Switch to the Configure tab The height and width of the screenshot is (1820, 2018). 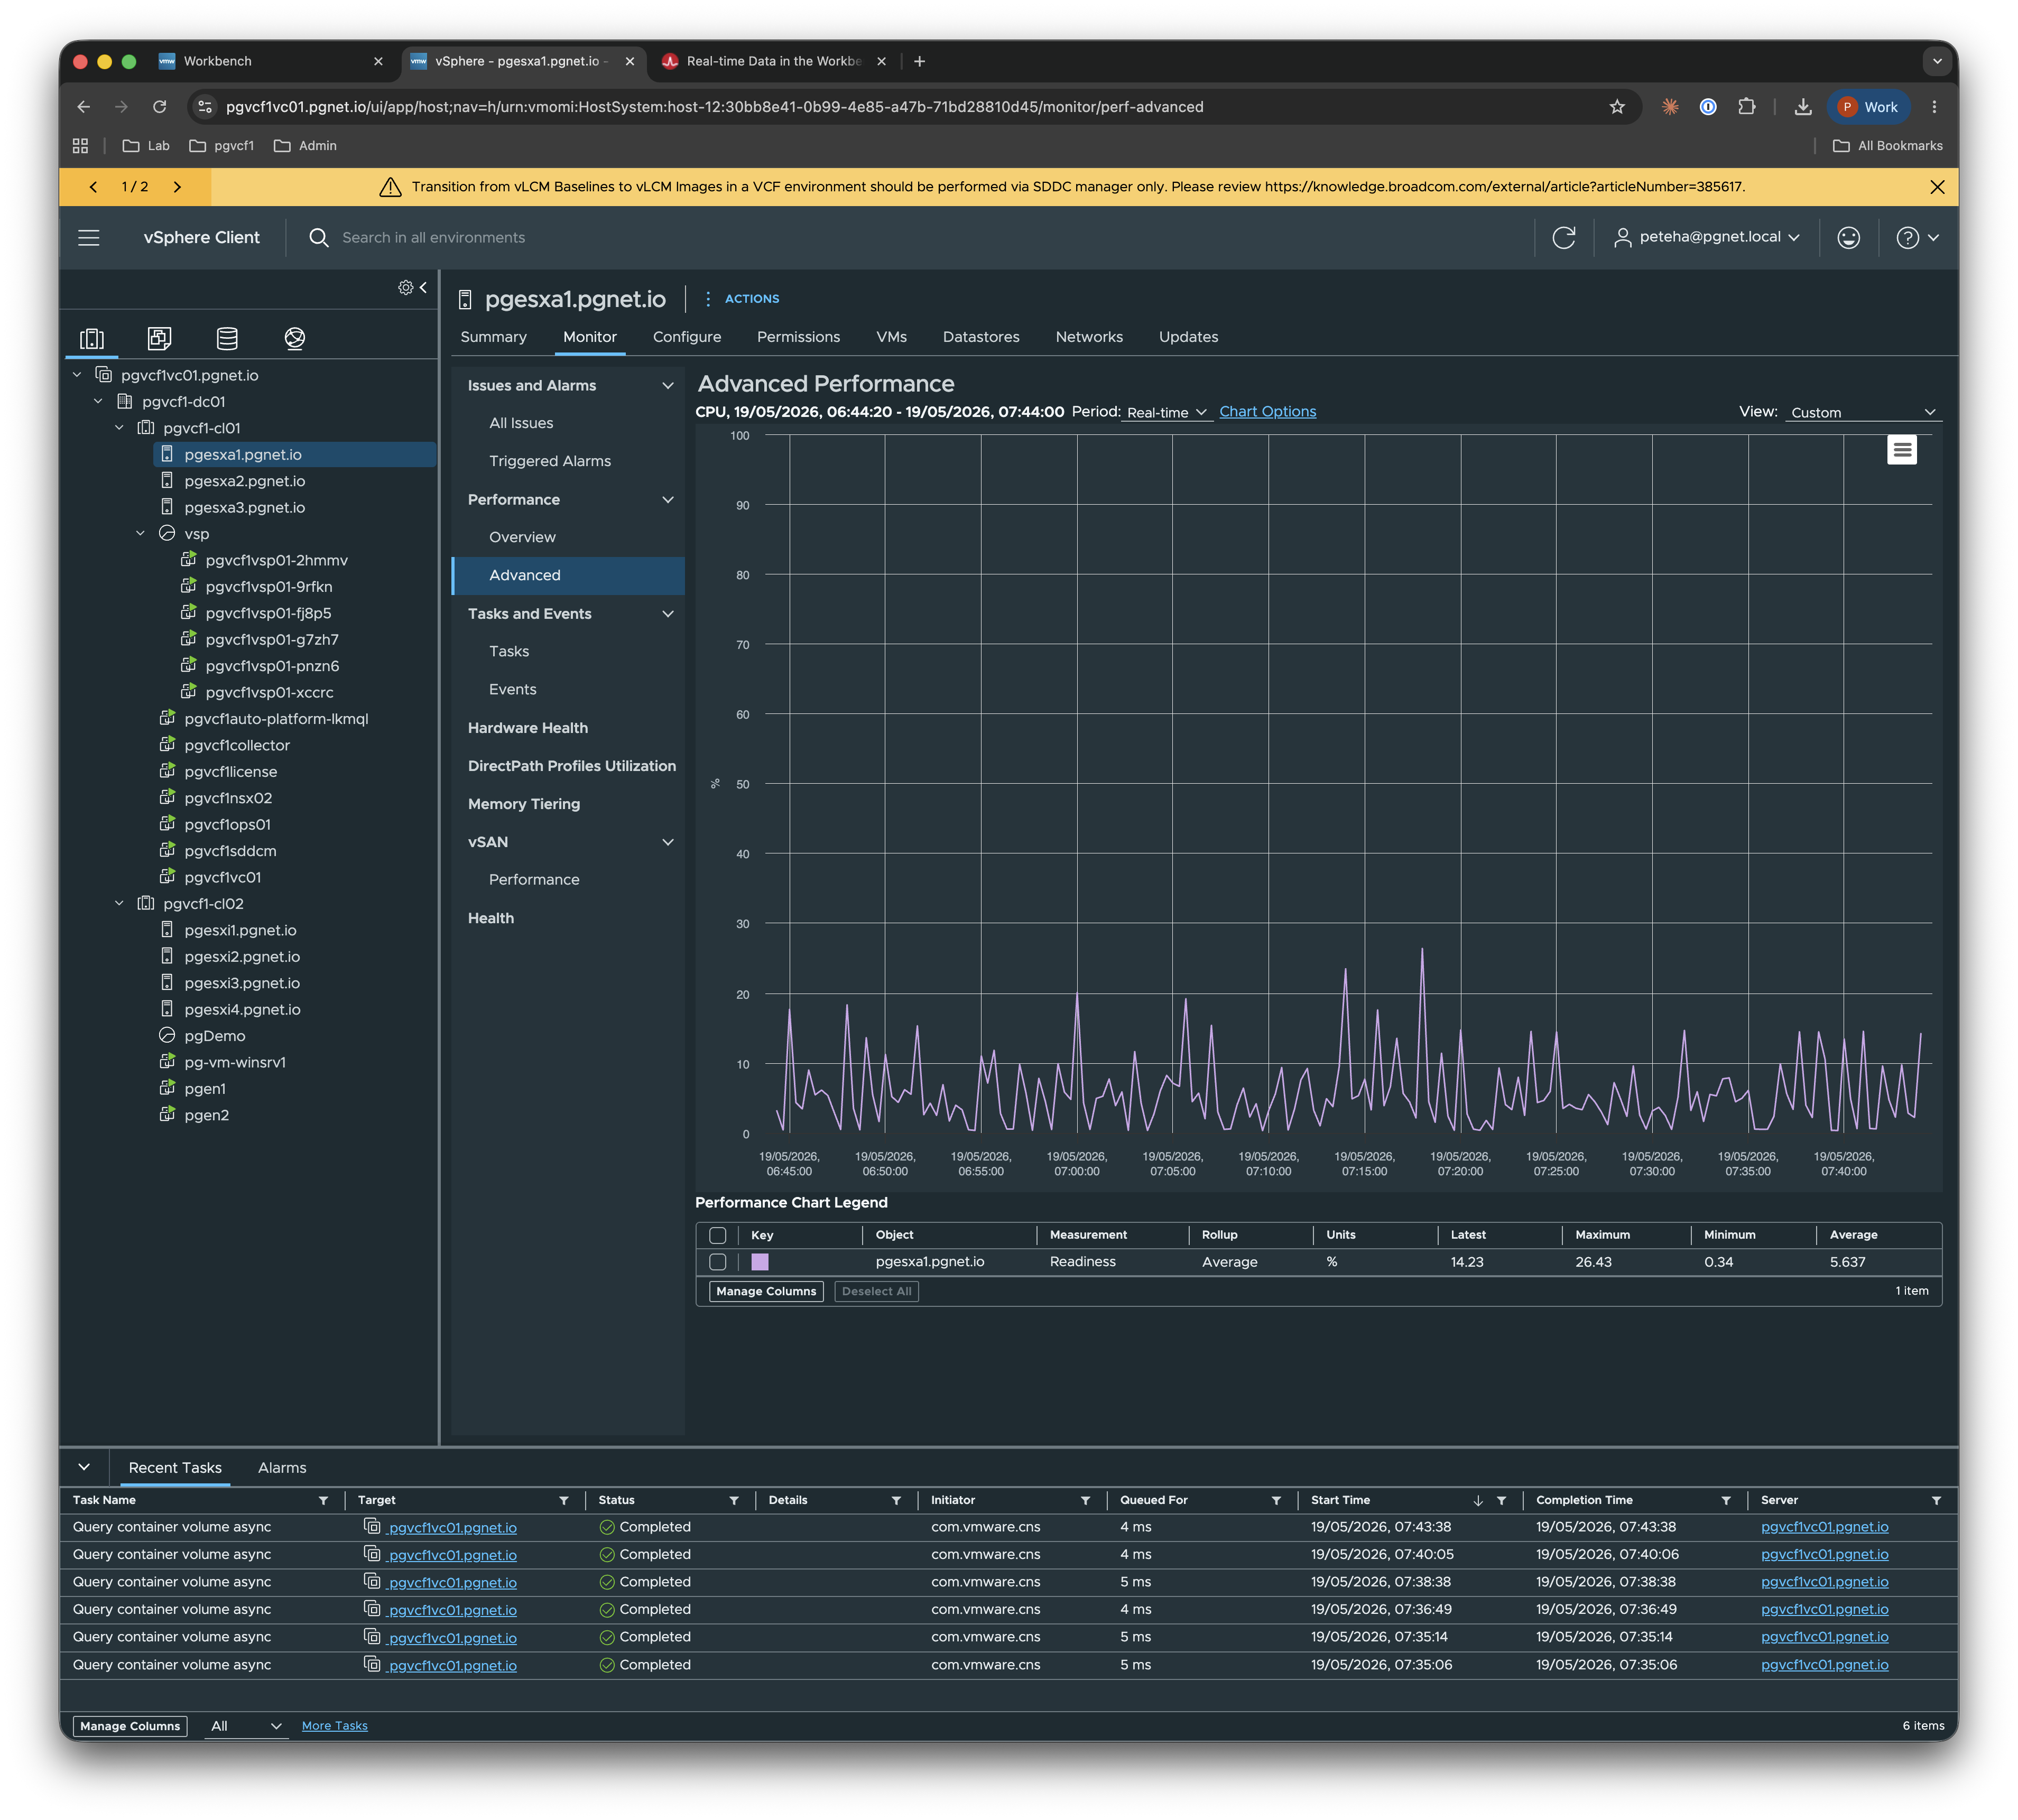[687, 337]
